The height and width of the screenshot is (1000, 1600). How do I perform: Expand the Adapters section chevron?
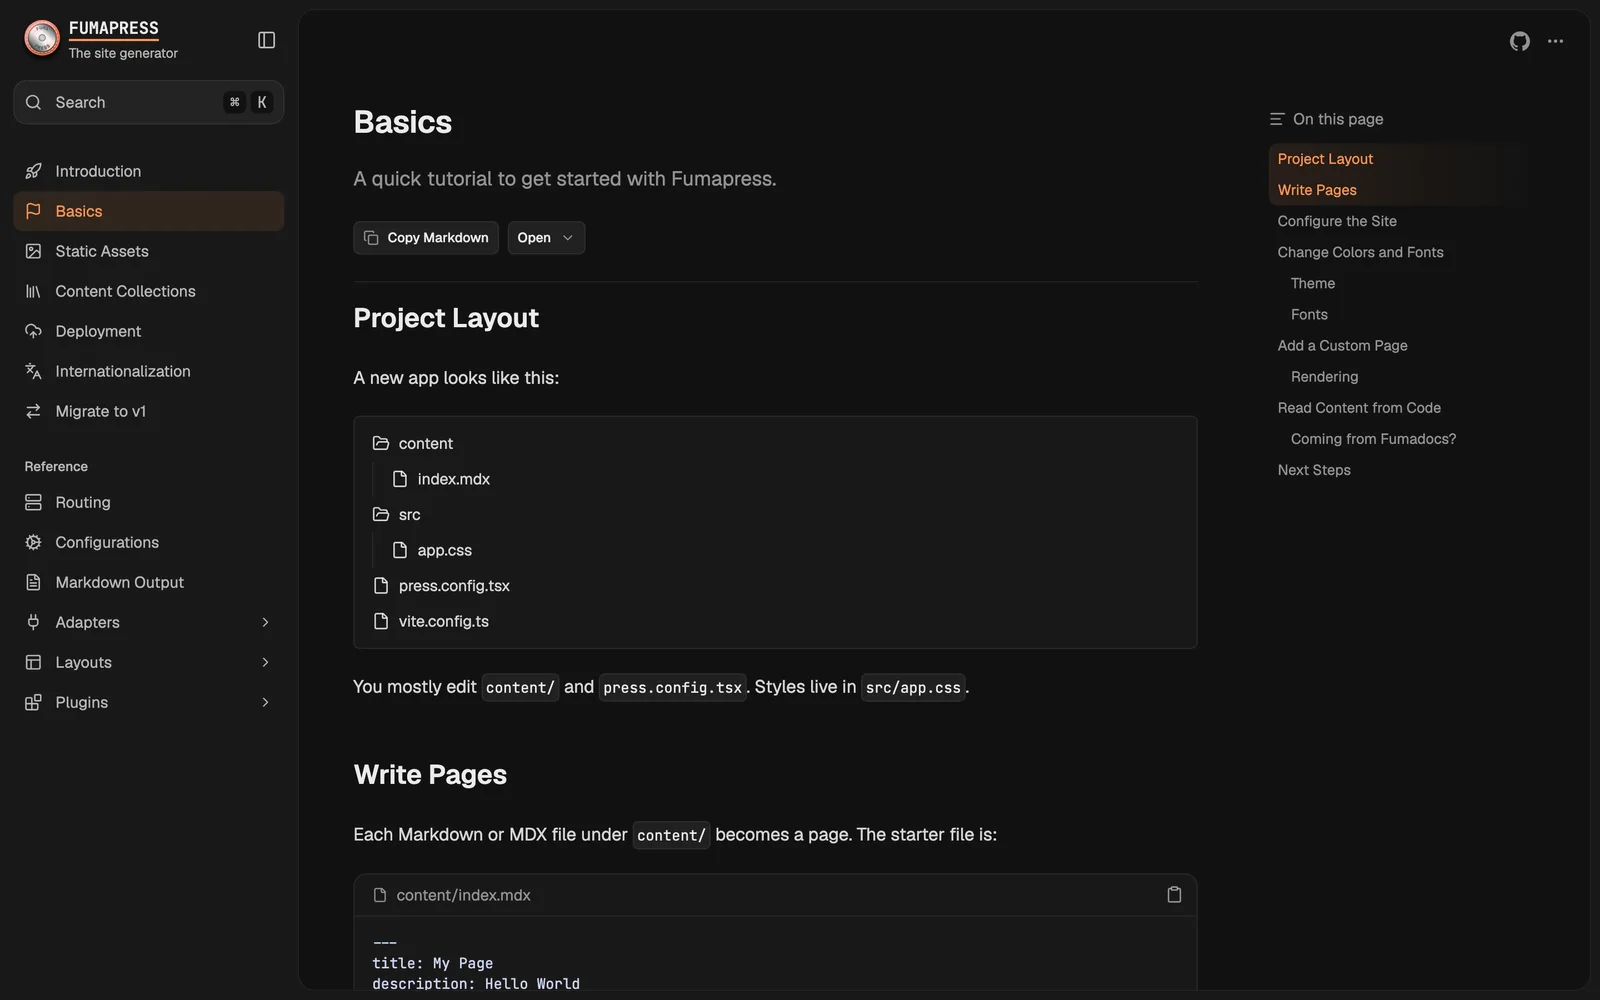(265, 622)
